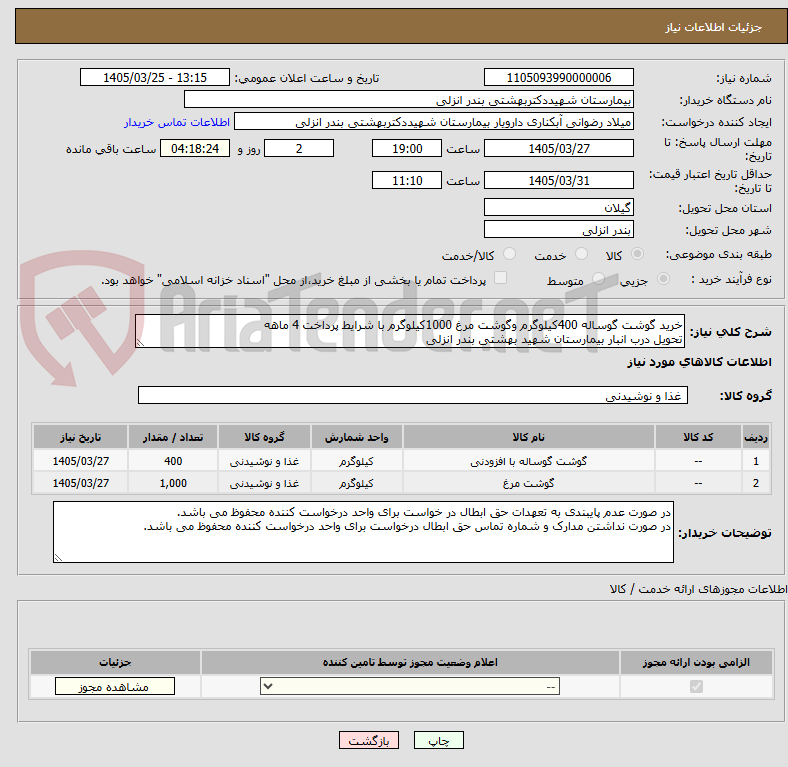The width and height of the screenshot is (788, 767).
Task: Click the ردیف column header
Action: click(x=756, y=437)
